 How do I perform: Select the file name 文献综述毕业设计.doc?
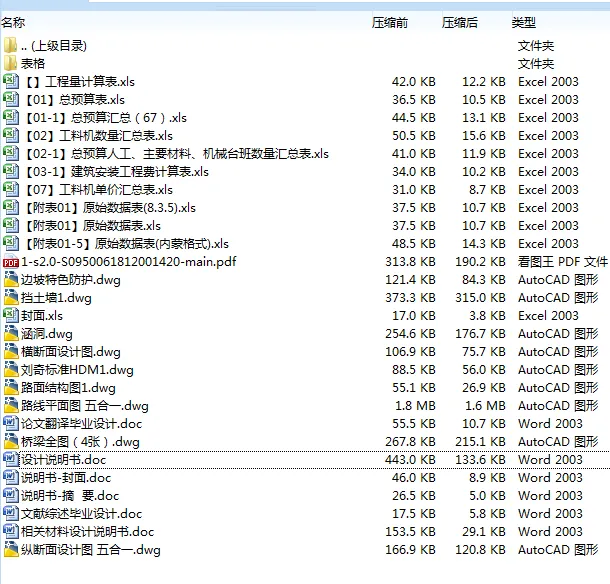point(81,514)
